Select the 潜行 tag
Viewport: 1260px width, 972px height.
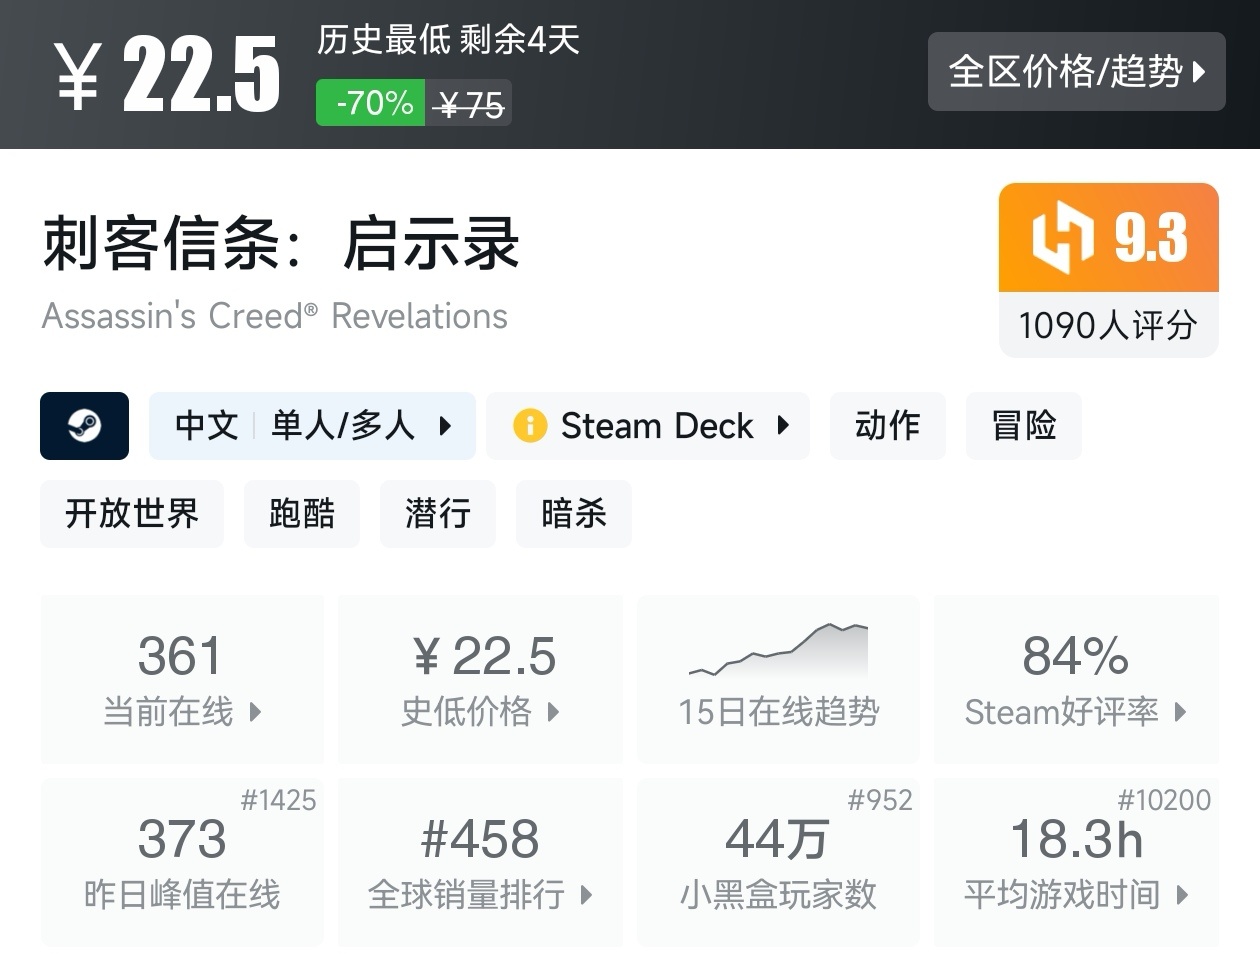tap(438, 514)
